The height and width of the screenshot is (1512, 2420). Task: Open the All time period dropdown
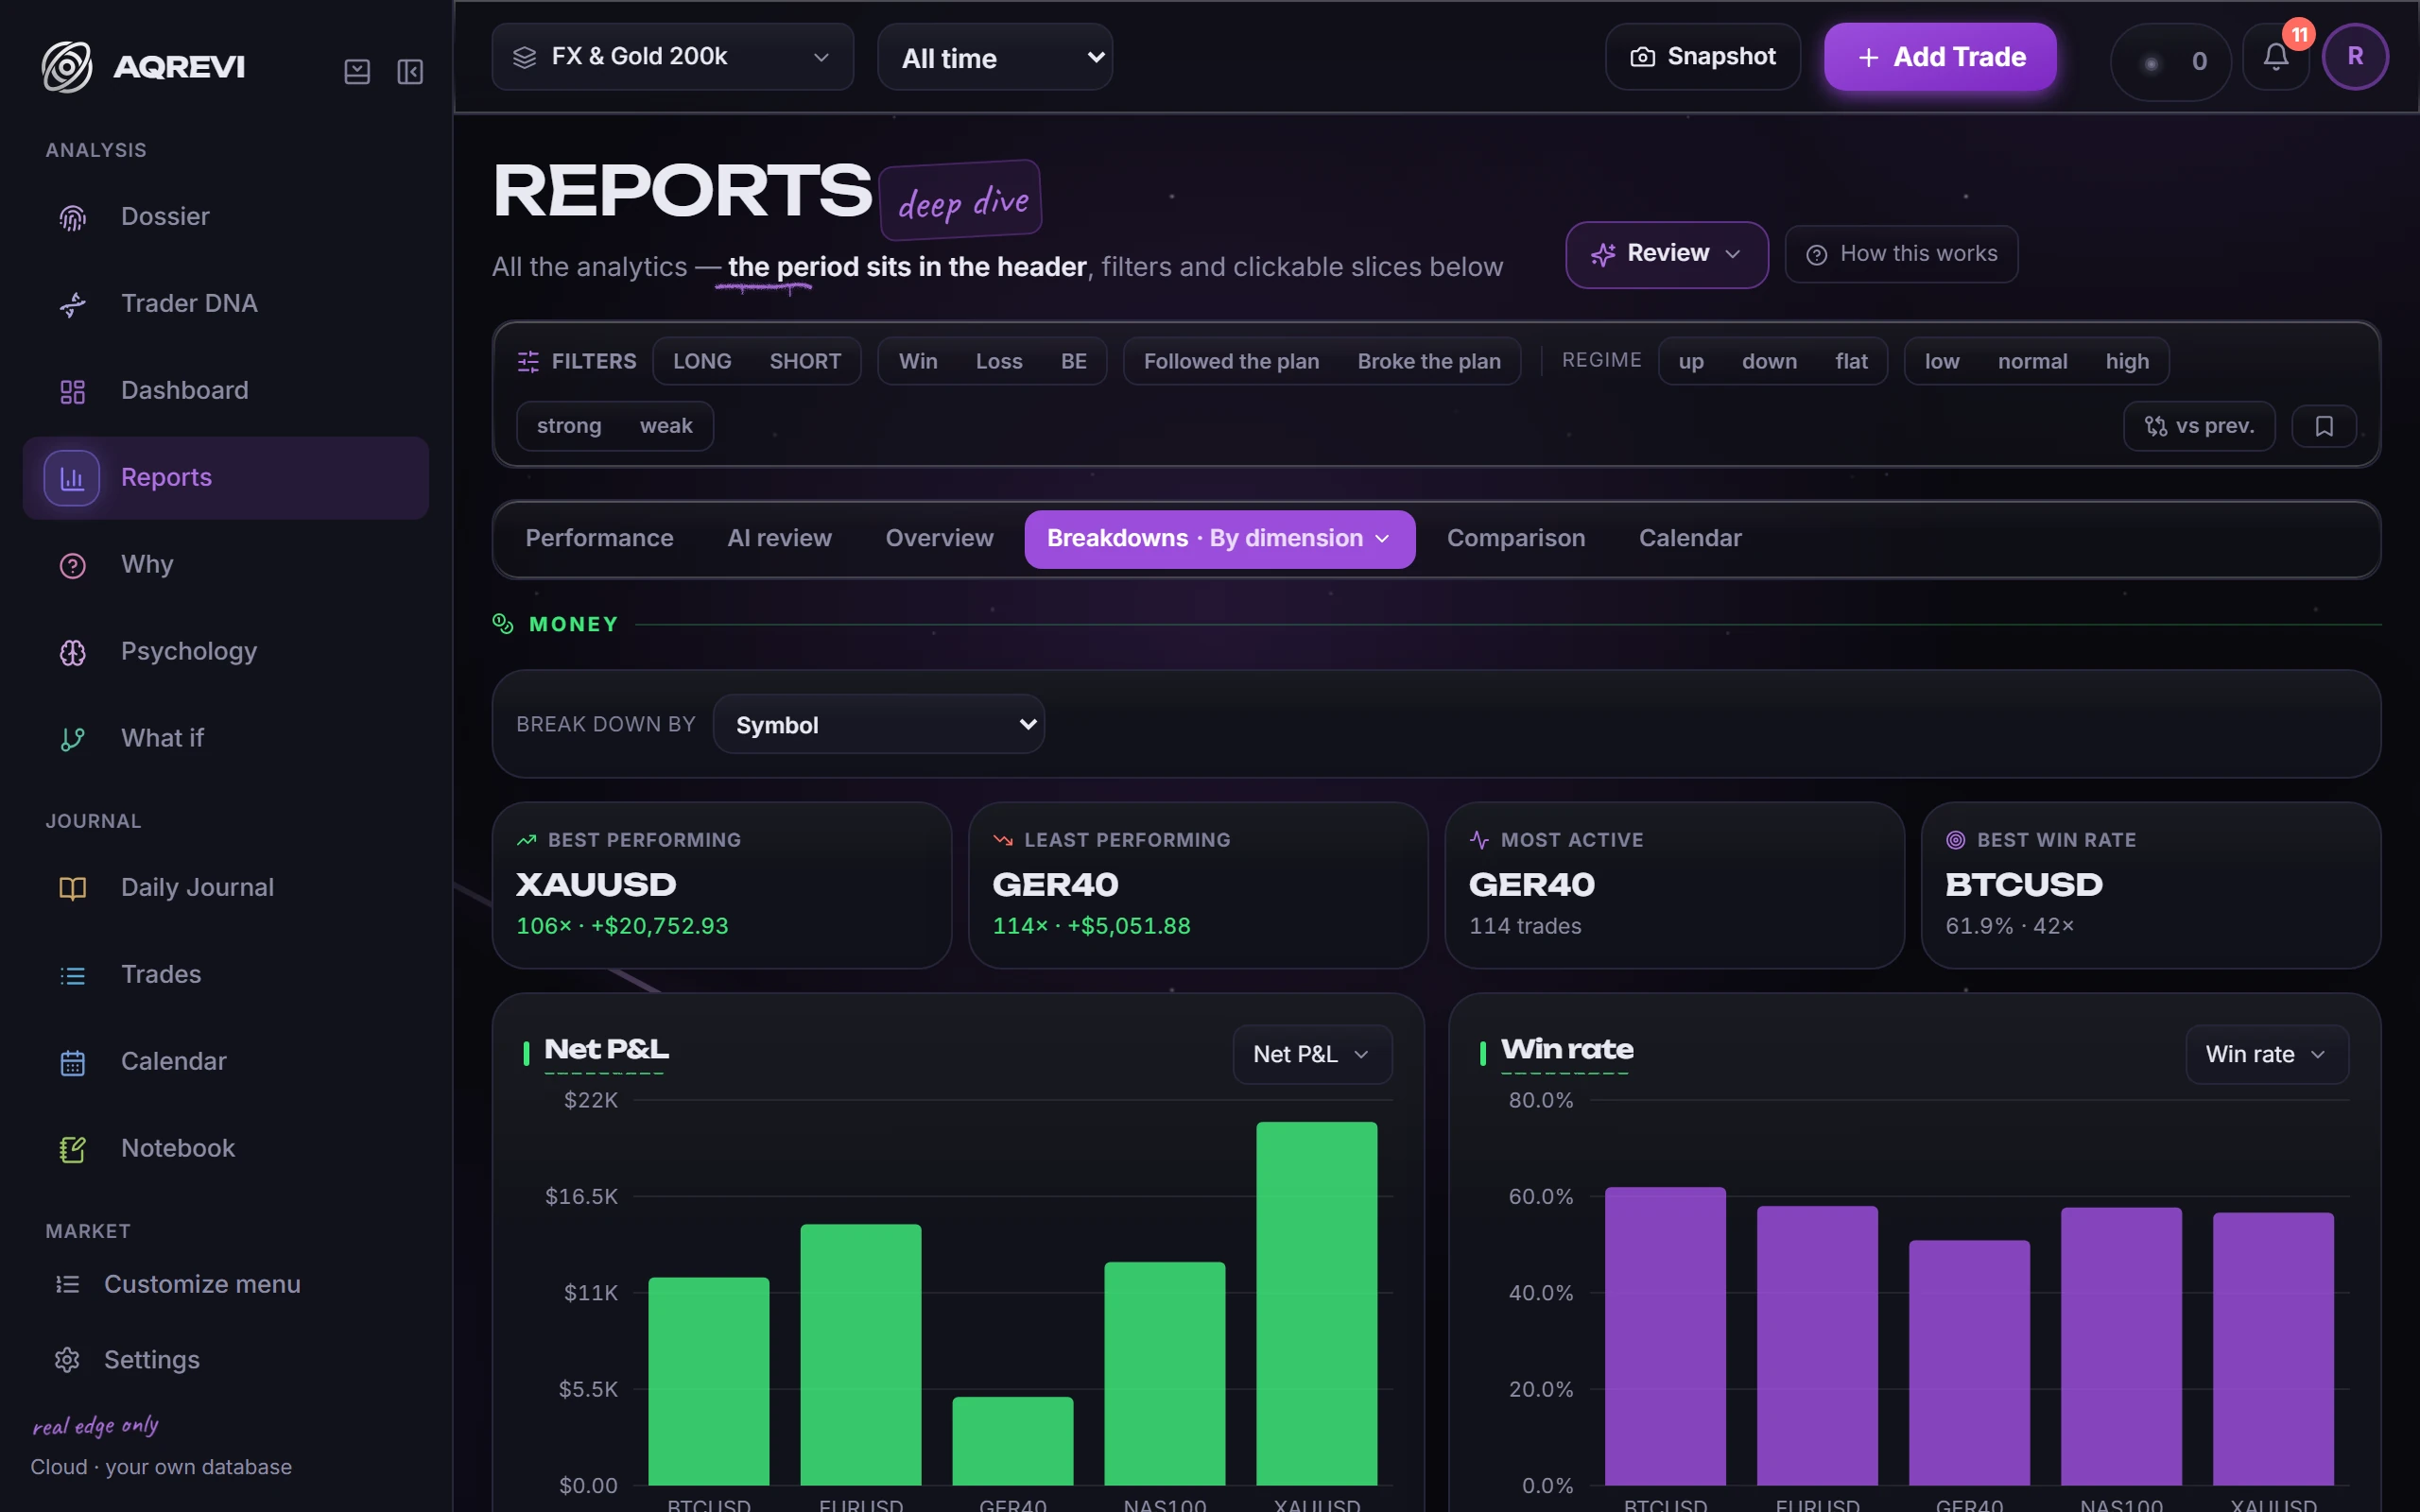(995, 58)
